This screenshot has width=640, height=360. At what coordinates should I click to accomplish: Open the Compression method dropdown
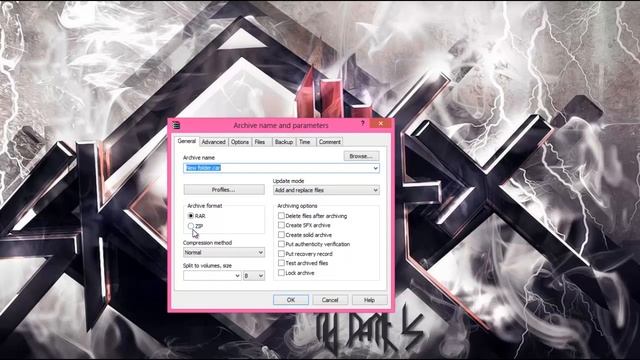click(224, 253)
